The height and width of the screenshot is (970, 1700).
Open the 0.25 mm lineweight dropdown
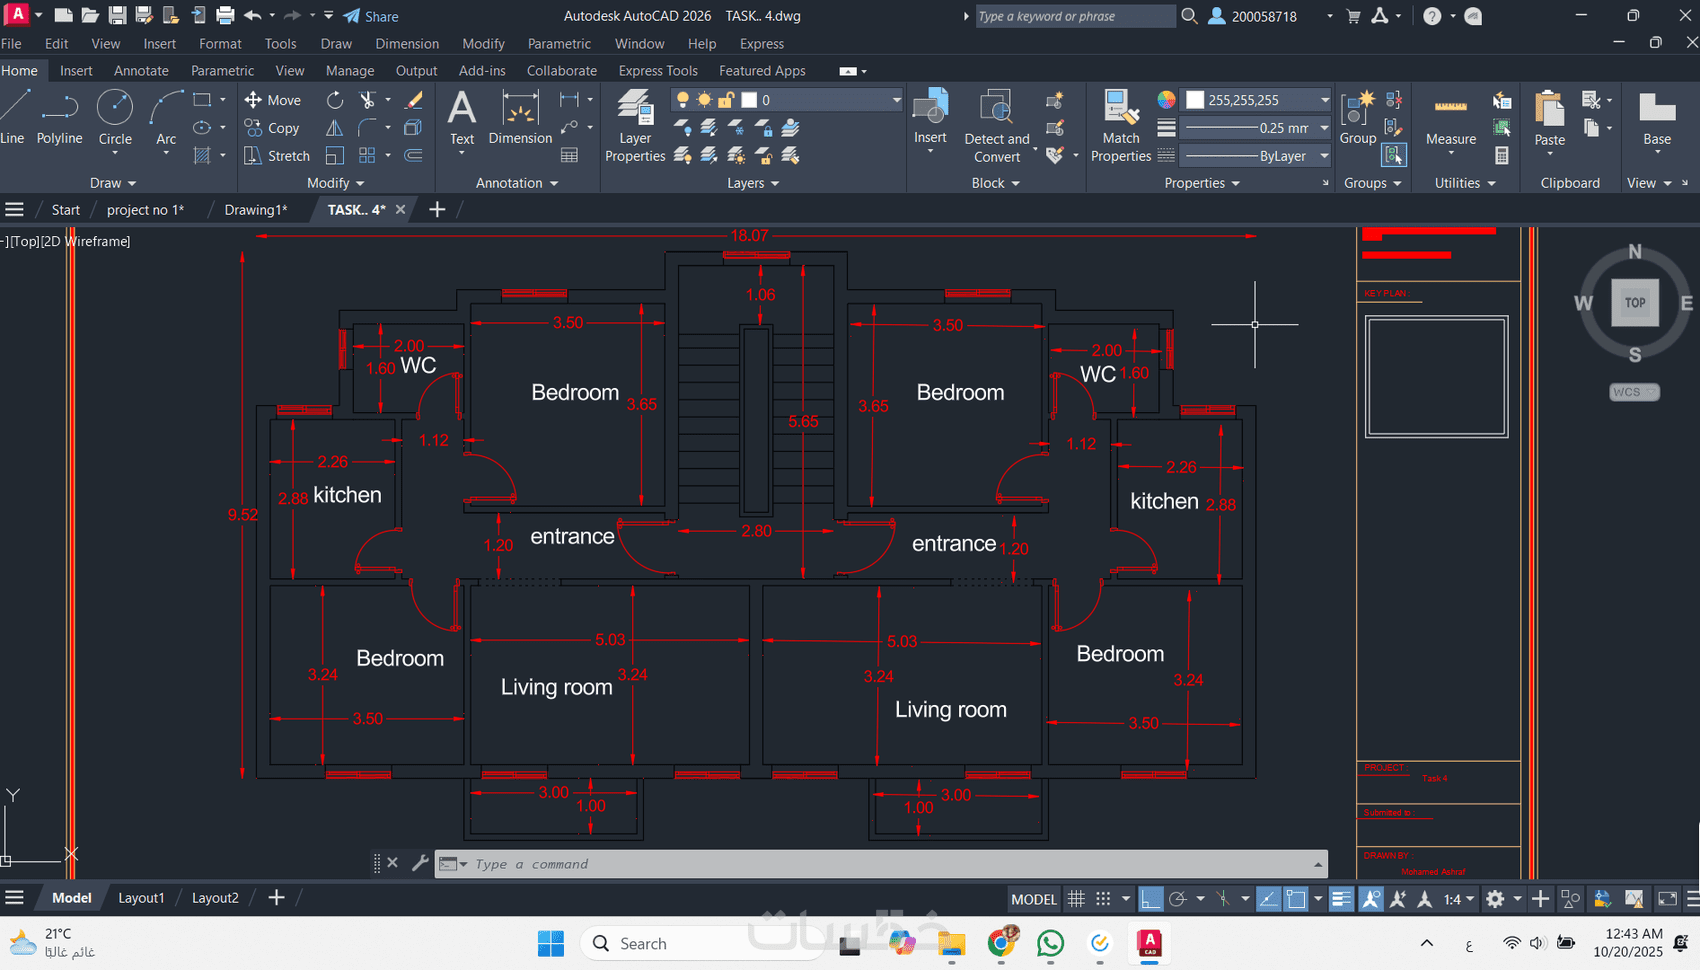click(1324, 128)
